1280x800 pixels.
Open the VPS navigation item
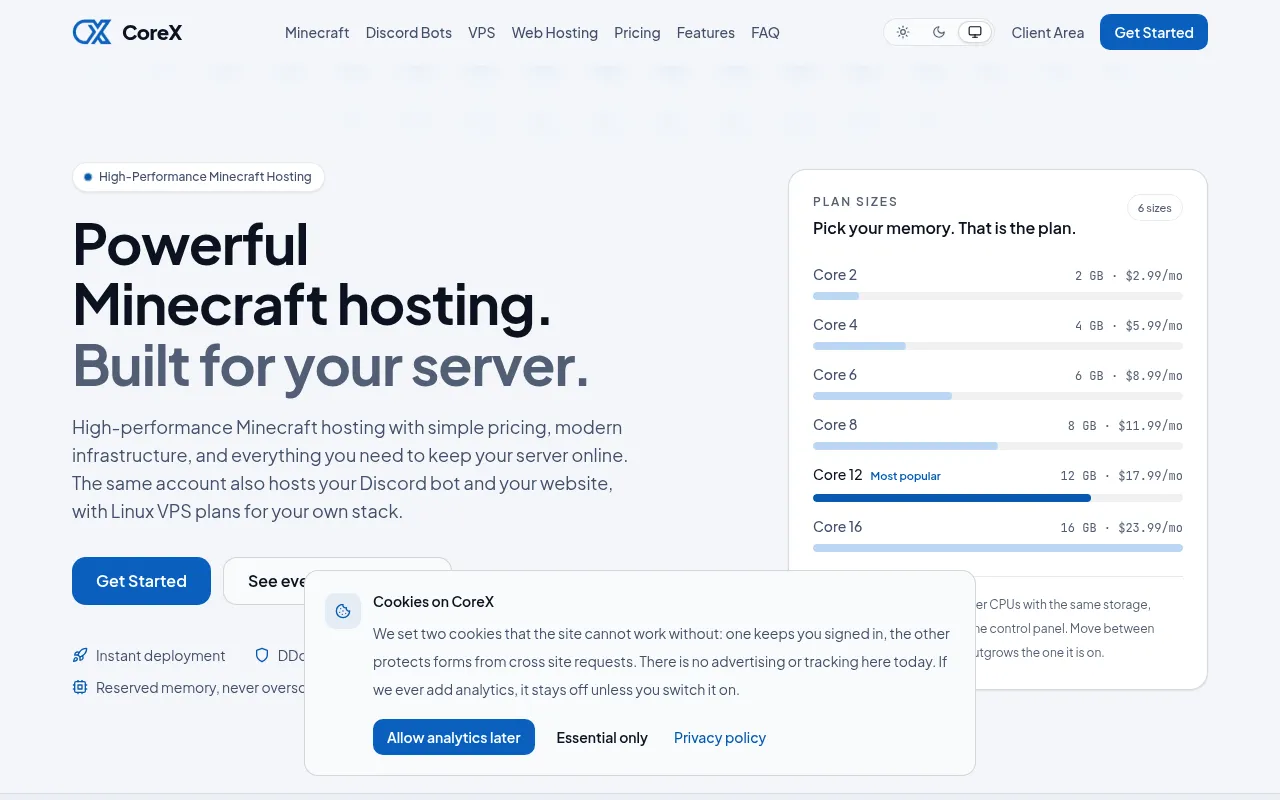point(482,32)
